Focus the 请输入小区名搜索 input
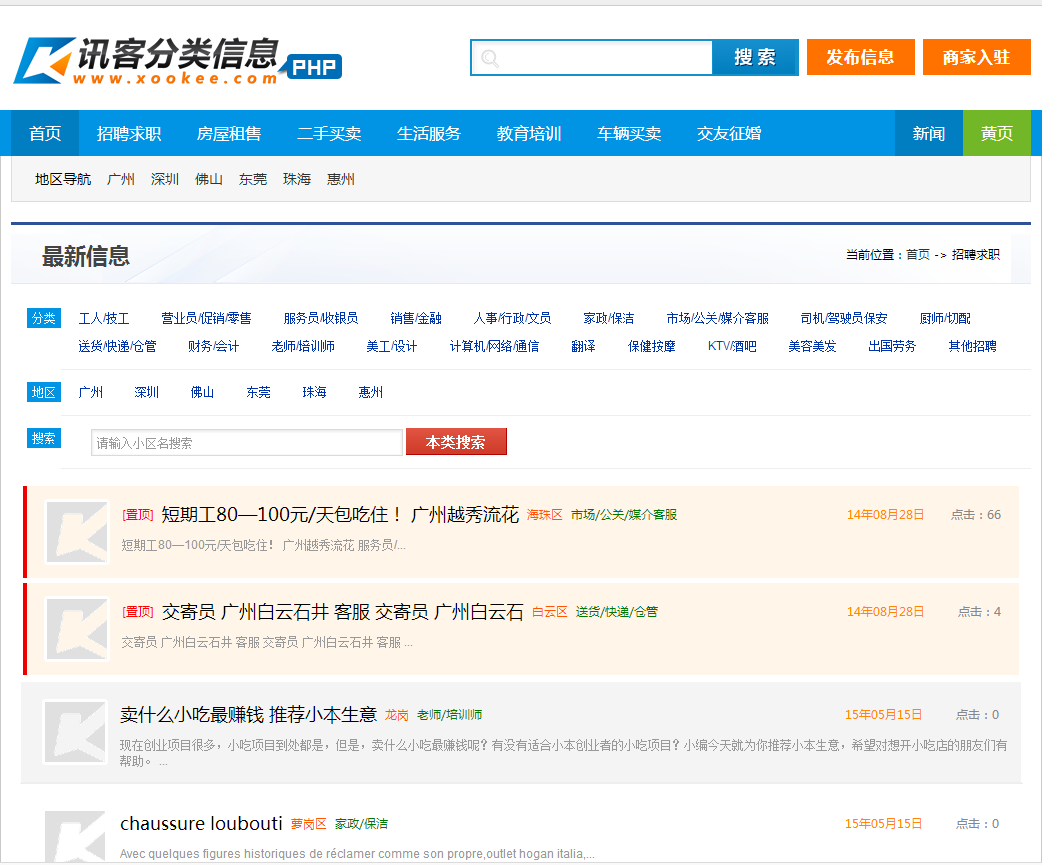This screenshot has height=865, width=1042. pos(247,442)
